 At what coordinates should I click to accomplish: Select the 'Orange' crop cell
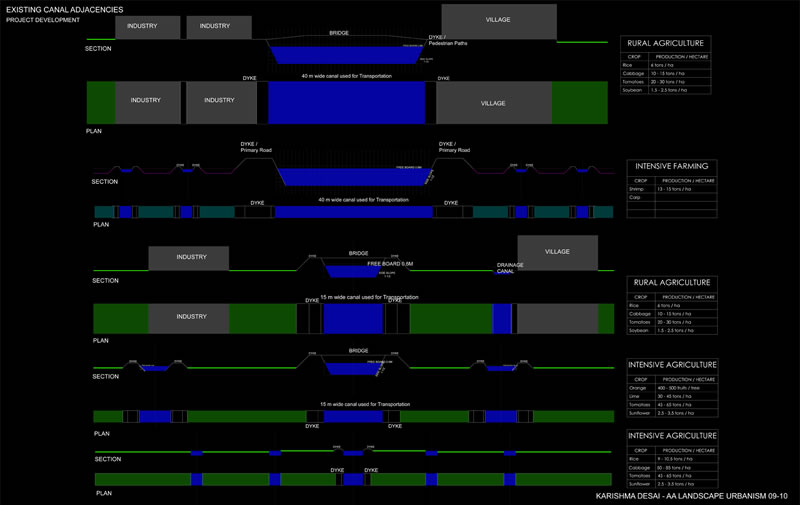[x=637, y=388]
